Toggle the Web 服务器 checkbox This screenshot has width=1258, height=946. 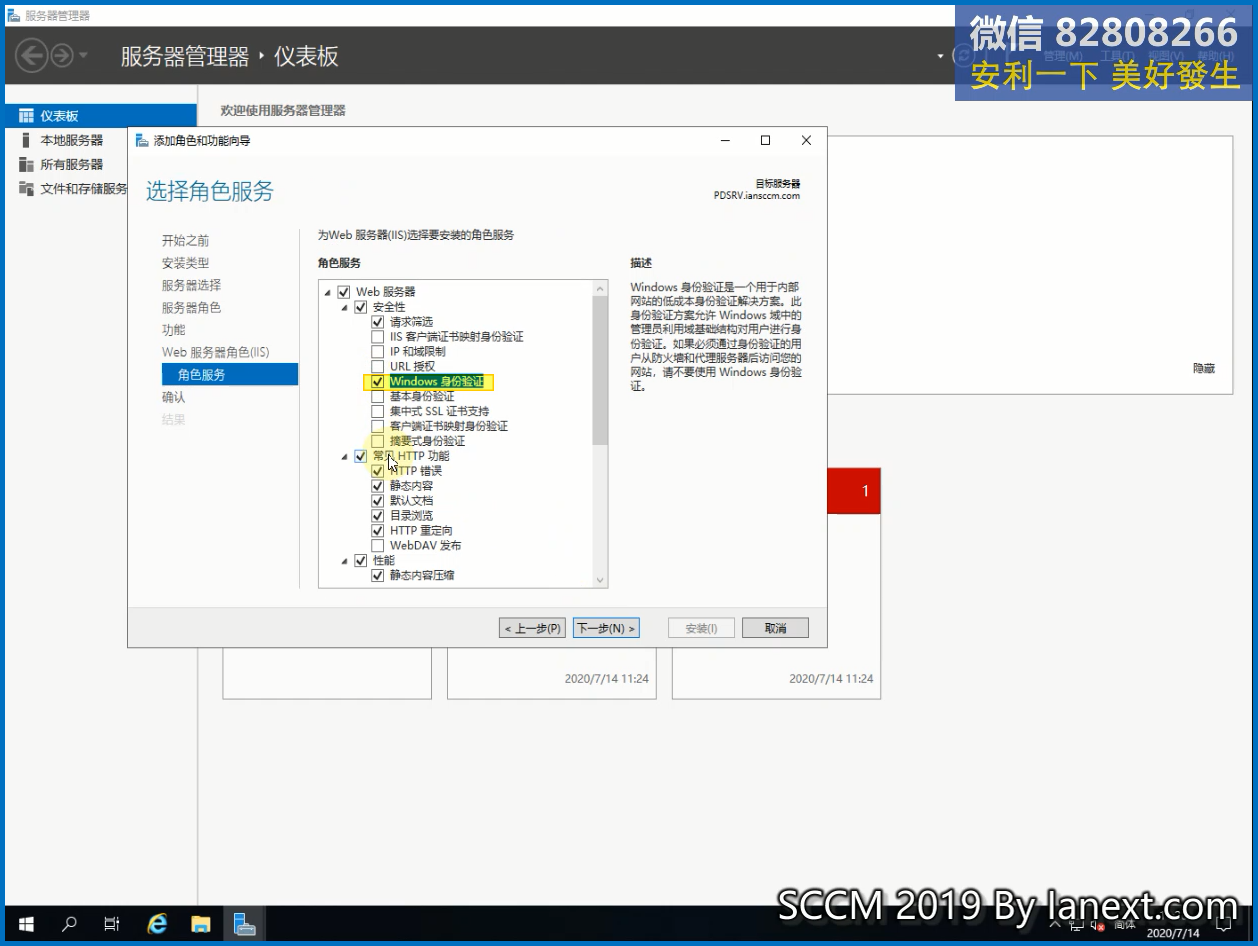(x=344, y=292)
